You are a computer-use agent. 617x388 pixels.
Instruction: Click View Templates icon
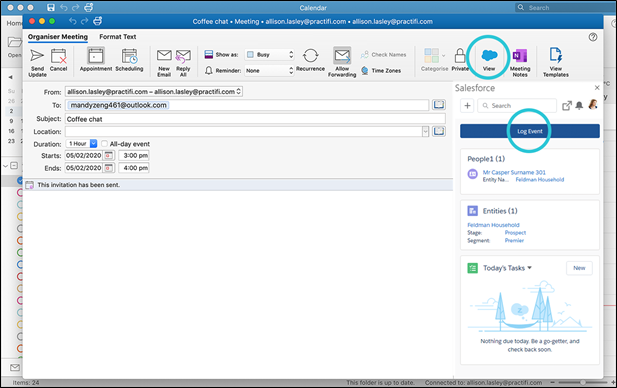(556, 55)
